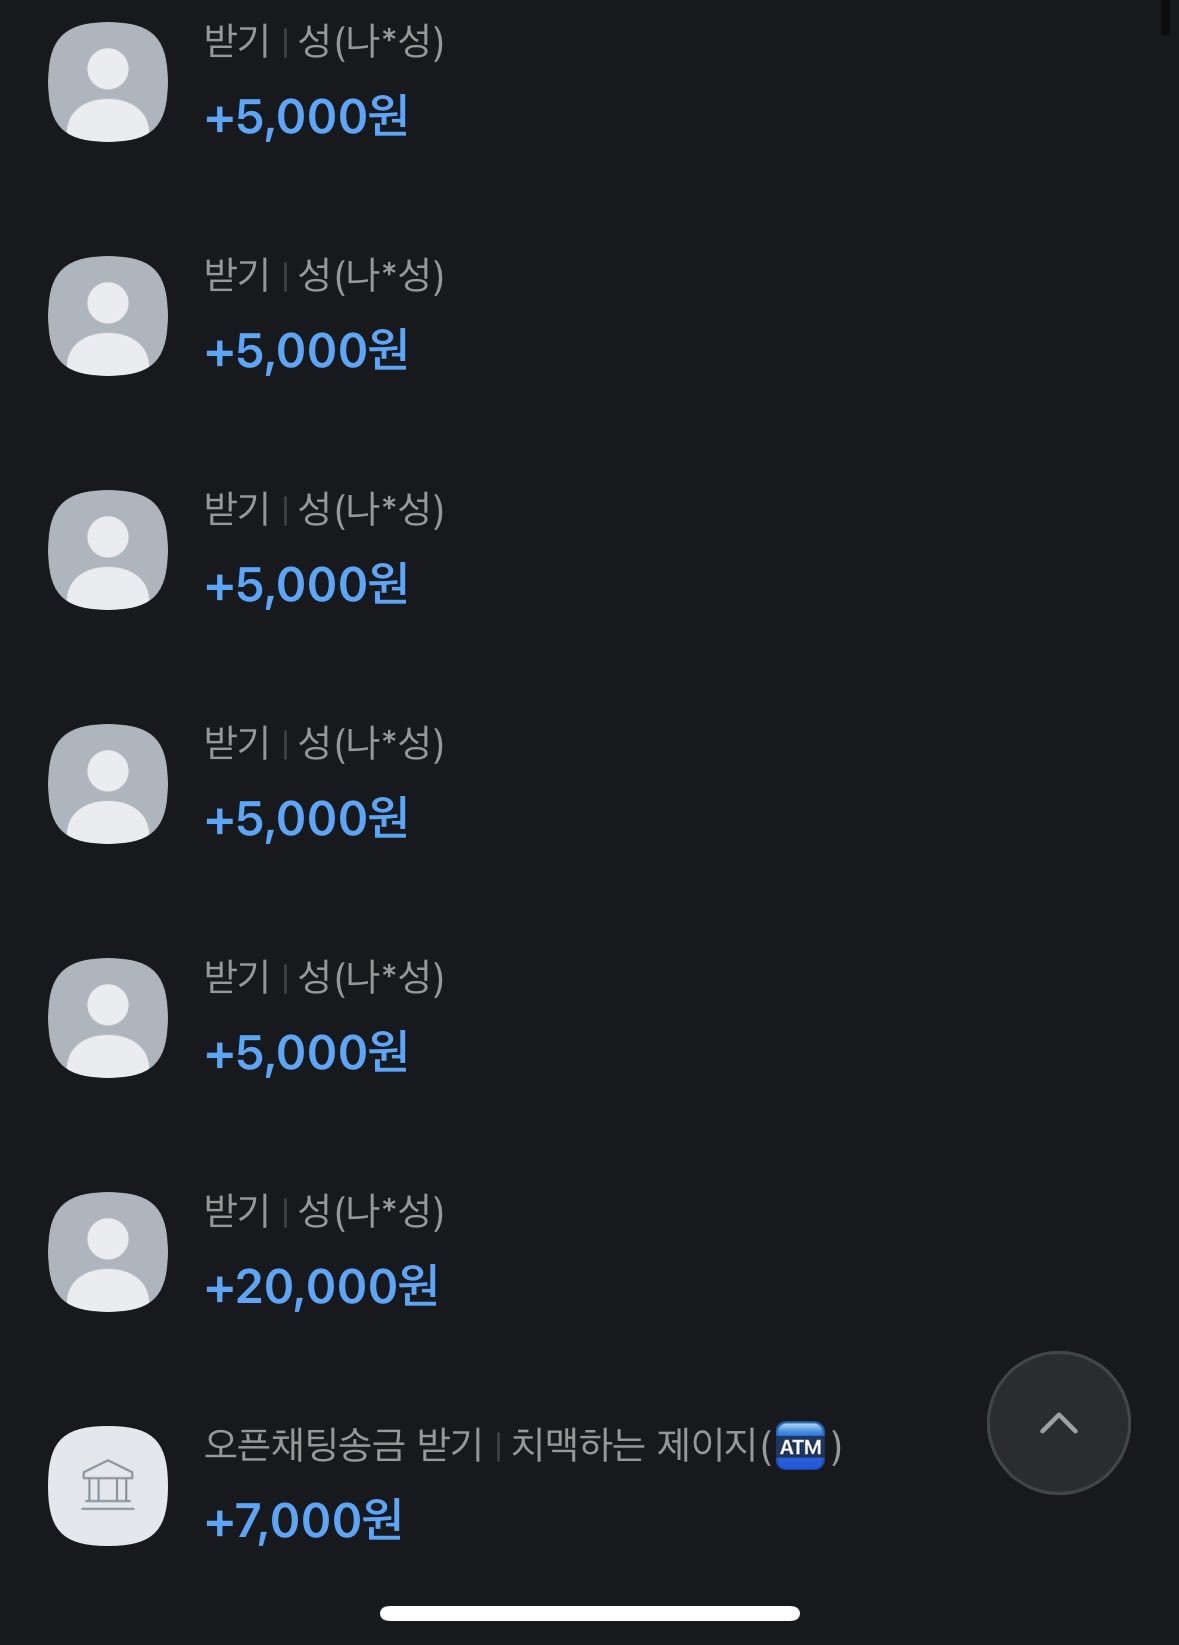Tap the avatar of the fifth 5,000원 transaction
Viewport: 1179px width, 1645px height.
[x=108, y=1018]
